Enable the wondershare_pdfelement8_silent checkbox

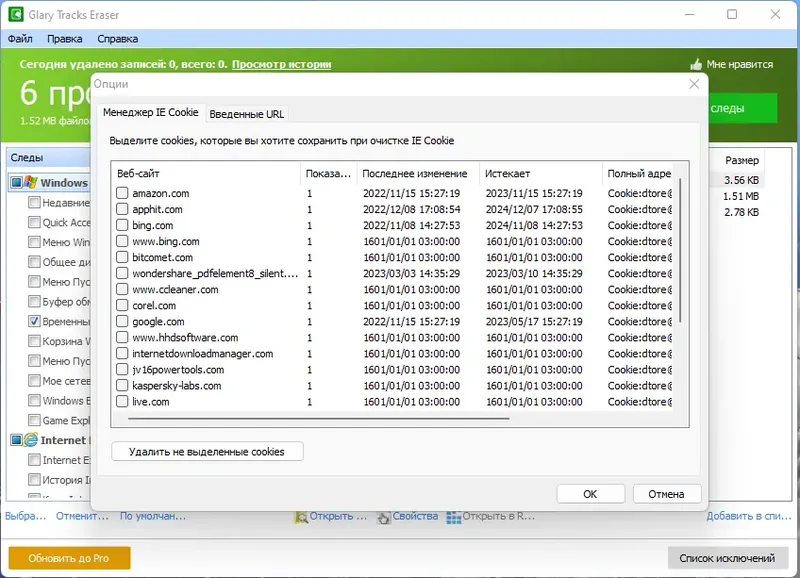pyautogui.click(x=122, y=273)
